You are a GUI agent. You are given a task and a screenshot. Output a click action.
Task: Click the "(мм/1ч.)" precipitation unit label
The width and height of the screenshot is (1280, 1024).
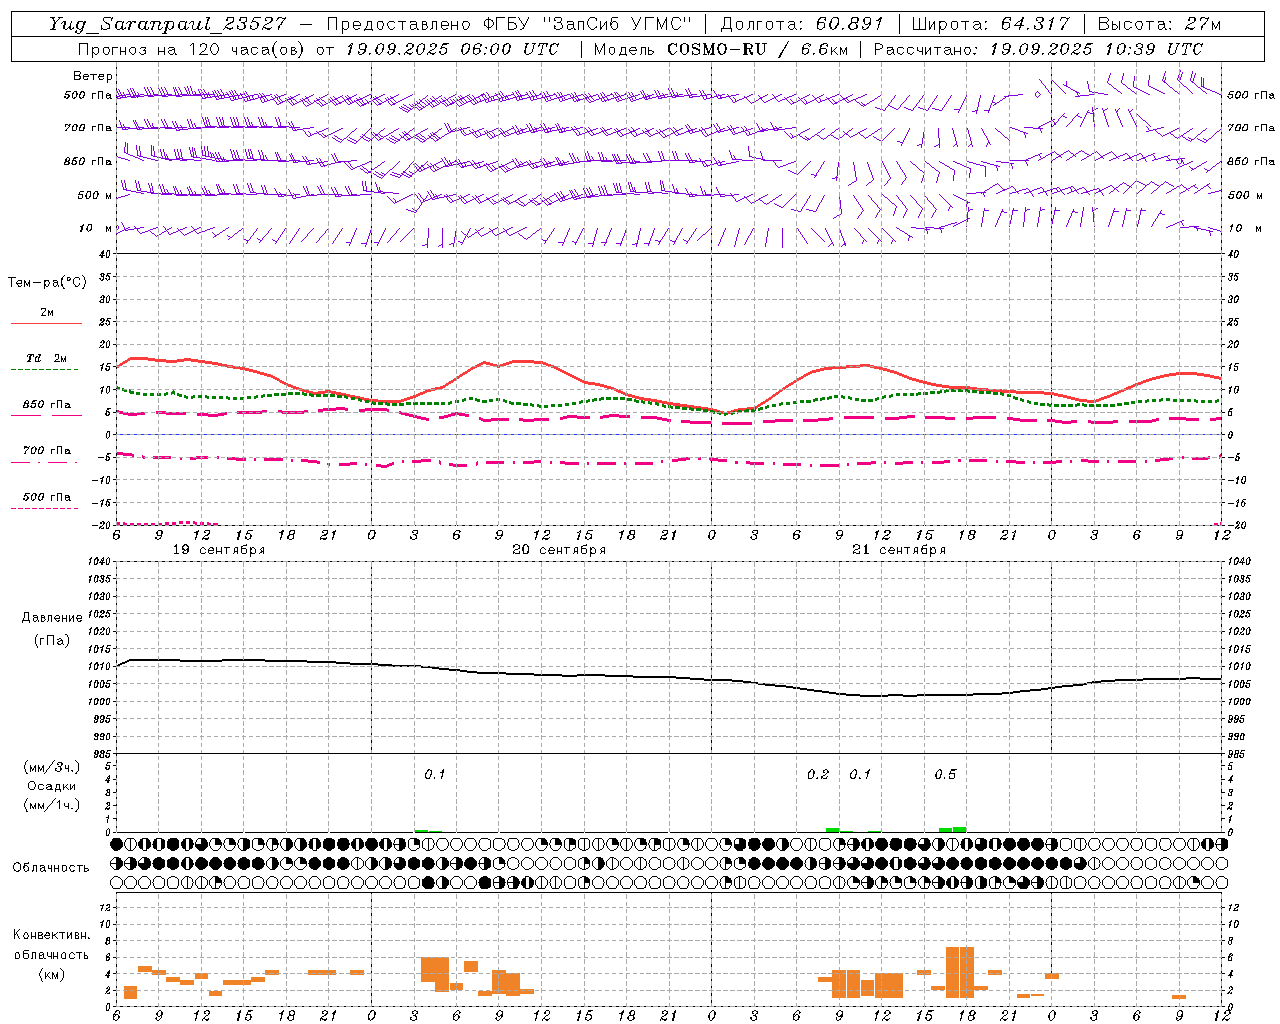pyautogui.click(x=52, y=805)
